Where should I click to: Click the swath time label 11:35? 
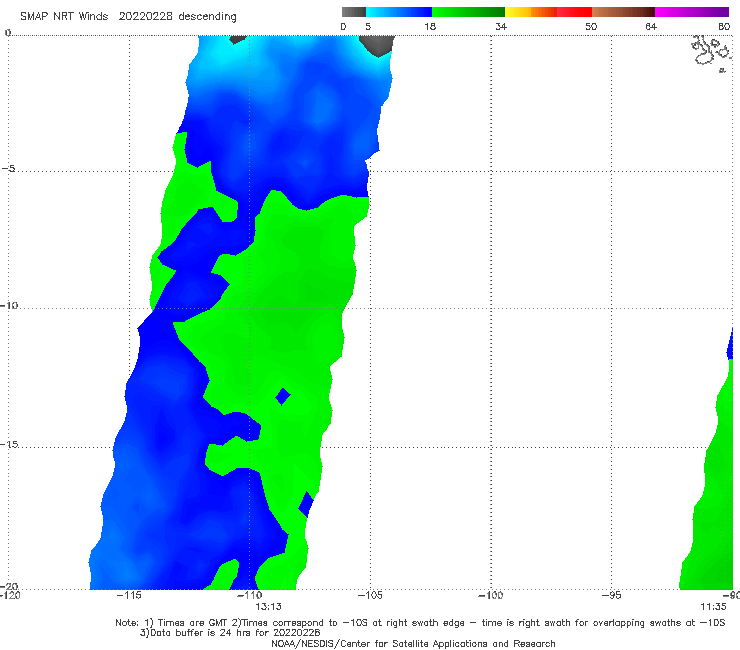coord(713,607)
